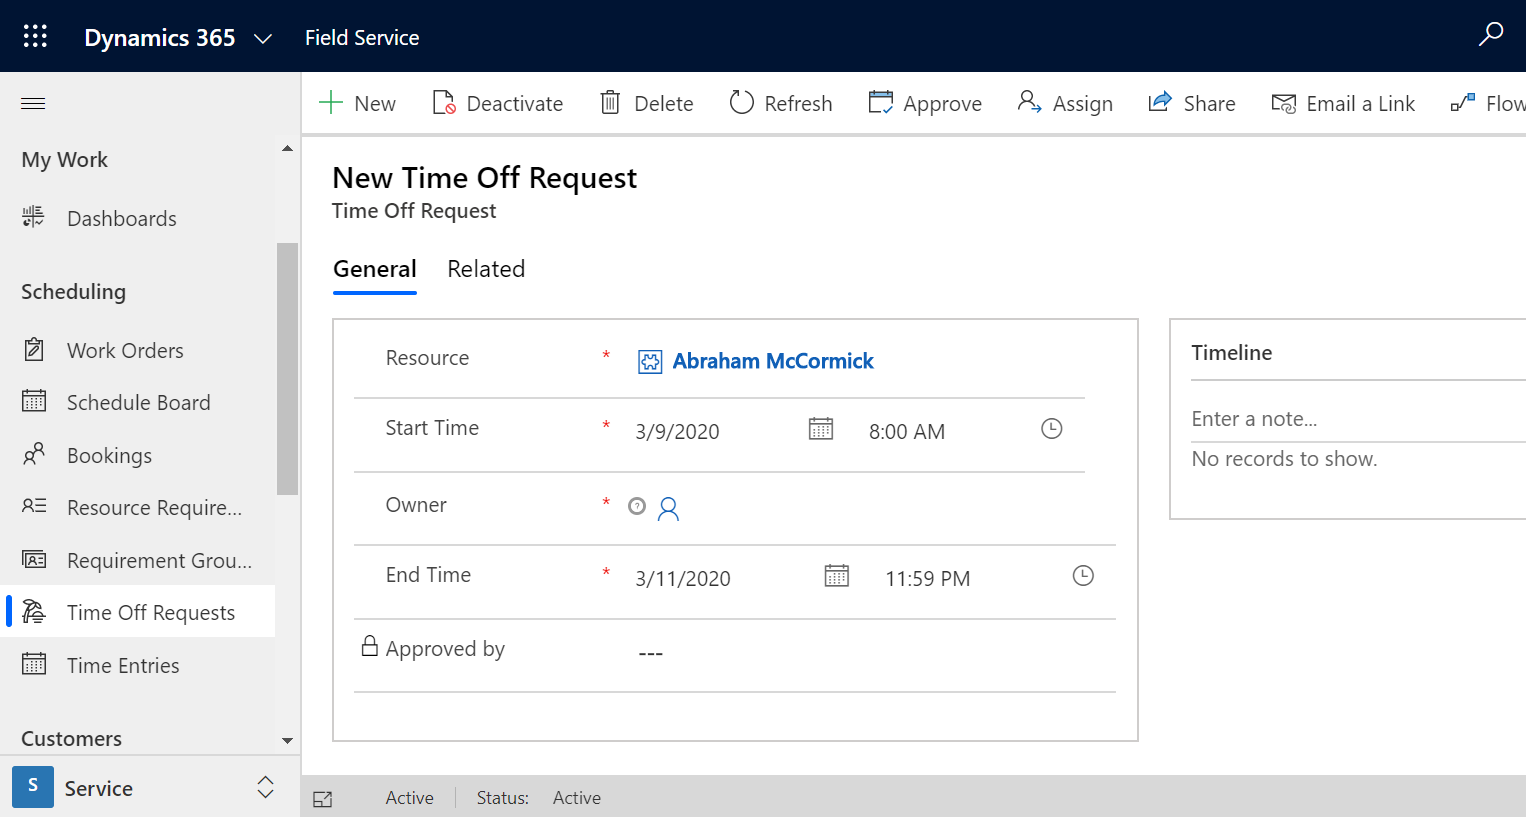The height and width of the screenshot is (817, 1526).
Task: Click the sidebar scroll down arrow
Action: (288, 741)
